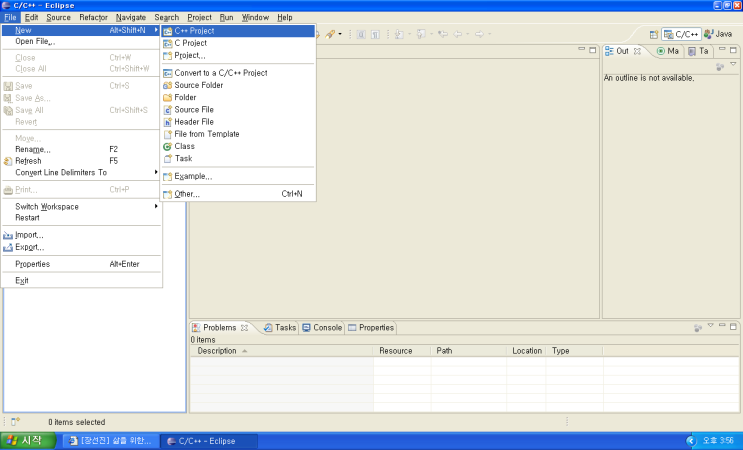The image size is (743, 450).
Task: Open the Previous Annotation dropdown arrow
Action: pos(431,34)
